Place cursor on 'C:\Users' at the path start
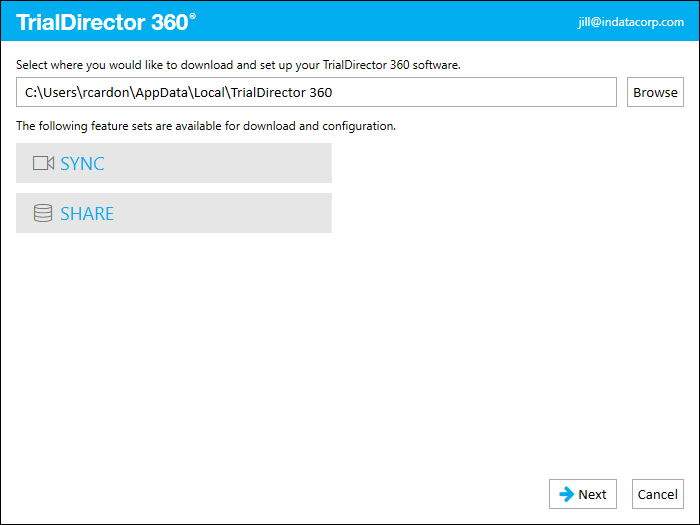This screenshot has height=525, width=700. click(x=50, y=92)
